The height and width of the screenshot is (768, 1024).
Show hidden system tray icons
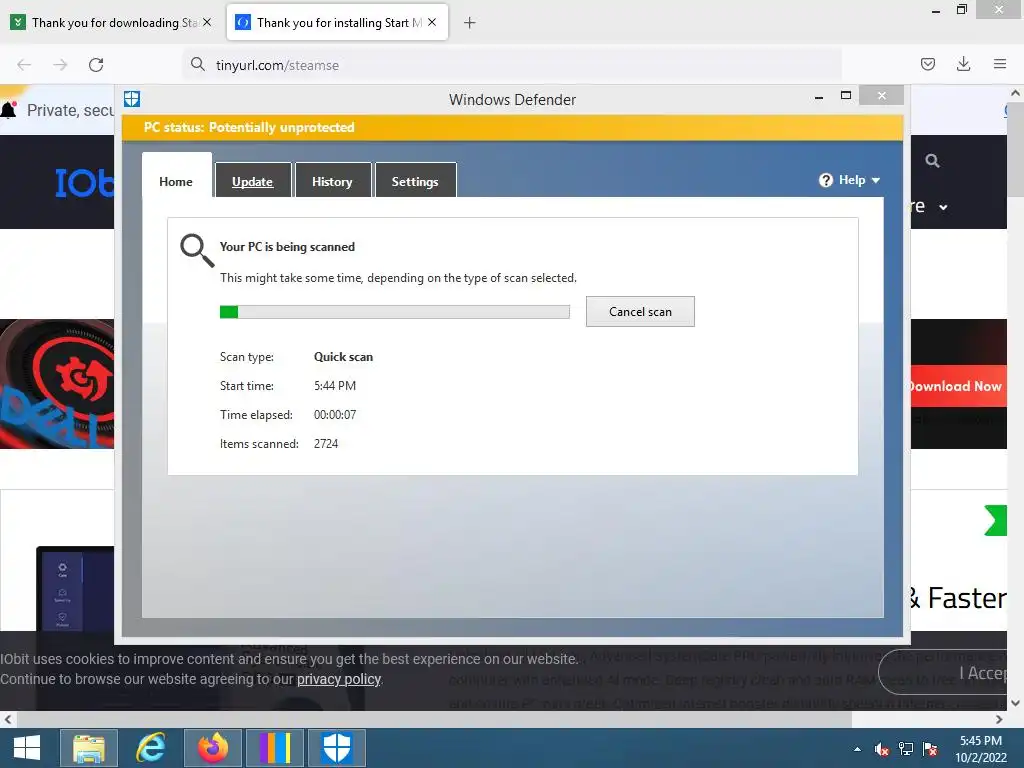(x=857, y=749)
